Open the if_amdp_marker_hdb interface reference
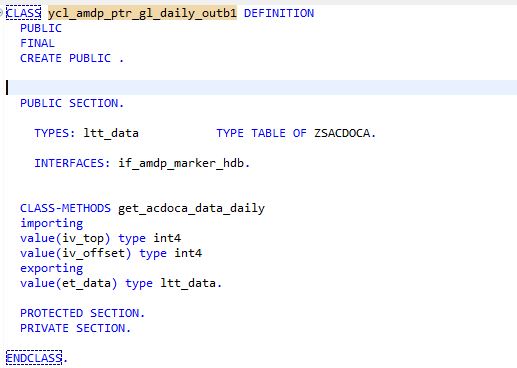Screen dimensions: 517x368 [x=181, y=163]
